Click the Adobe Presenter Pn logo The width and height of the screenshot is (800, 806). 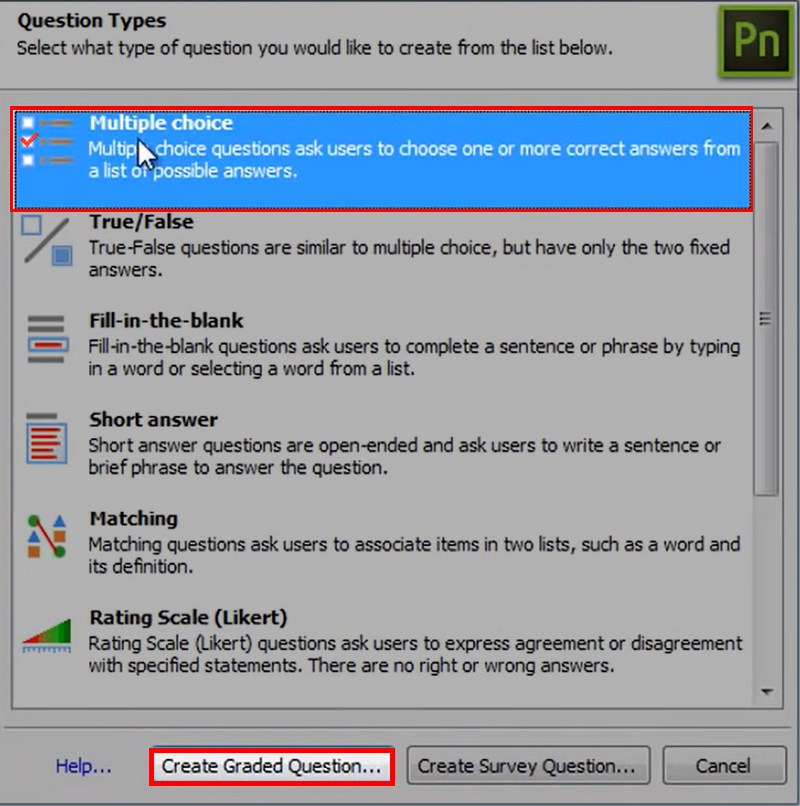point(756,41)
